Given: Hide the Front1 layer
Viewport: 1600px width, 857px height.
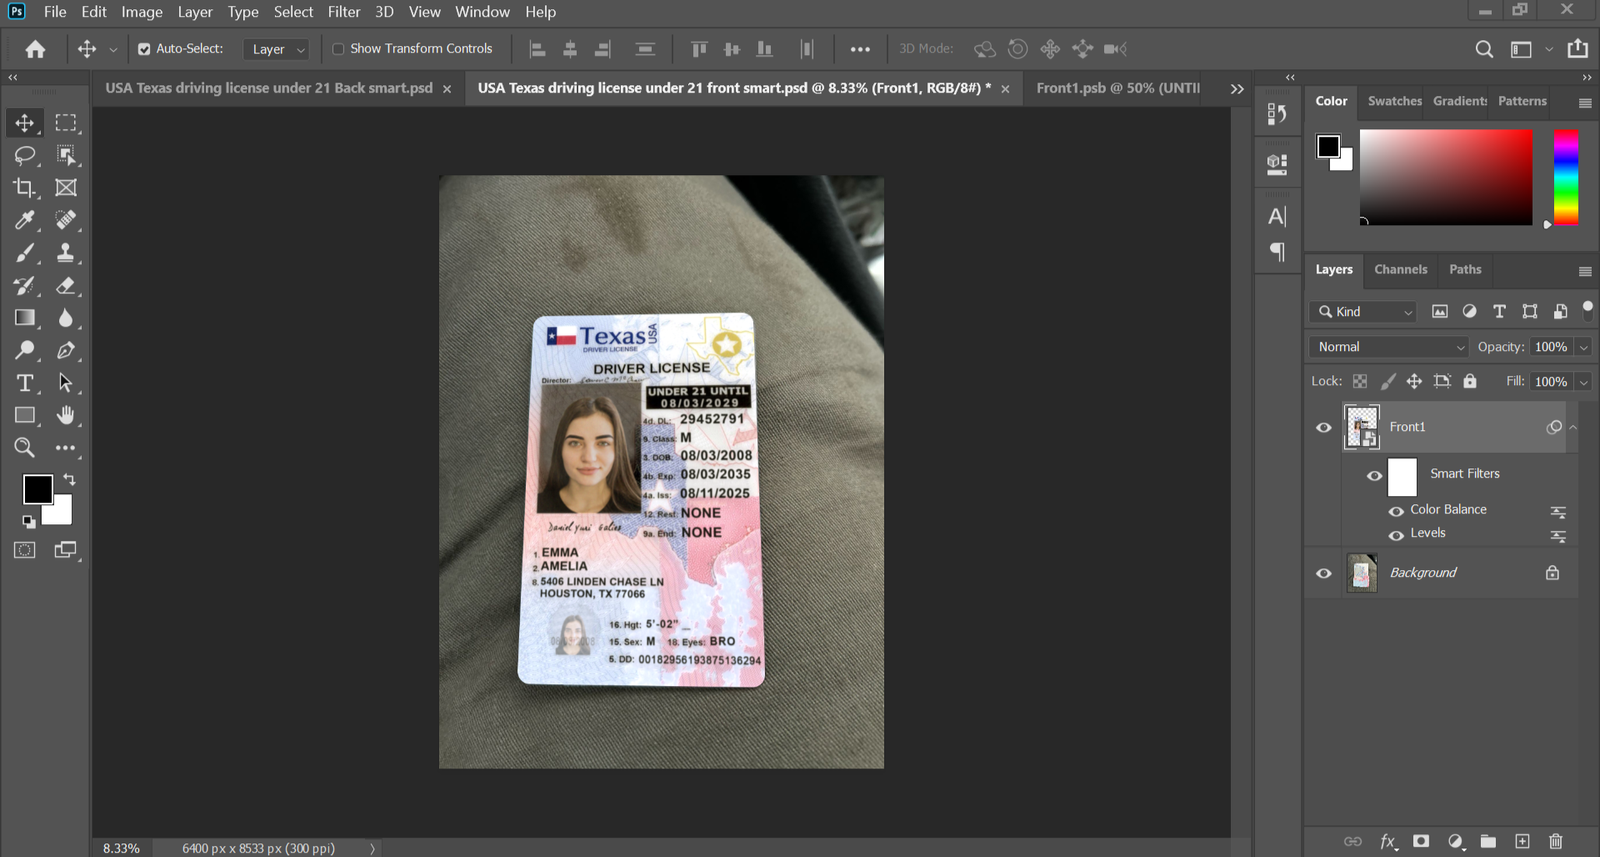Looking at the screenshot, I should (1324, 428).
